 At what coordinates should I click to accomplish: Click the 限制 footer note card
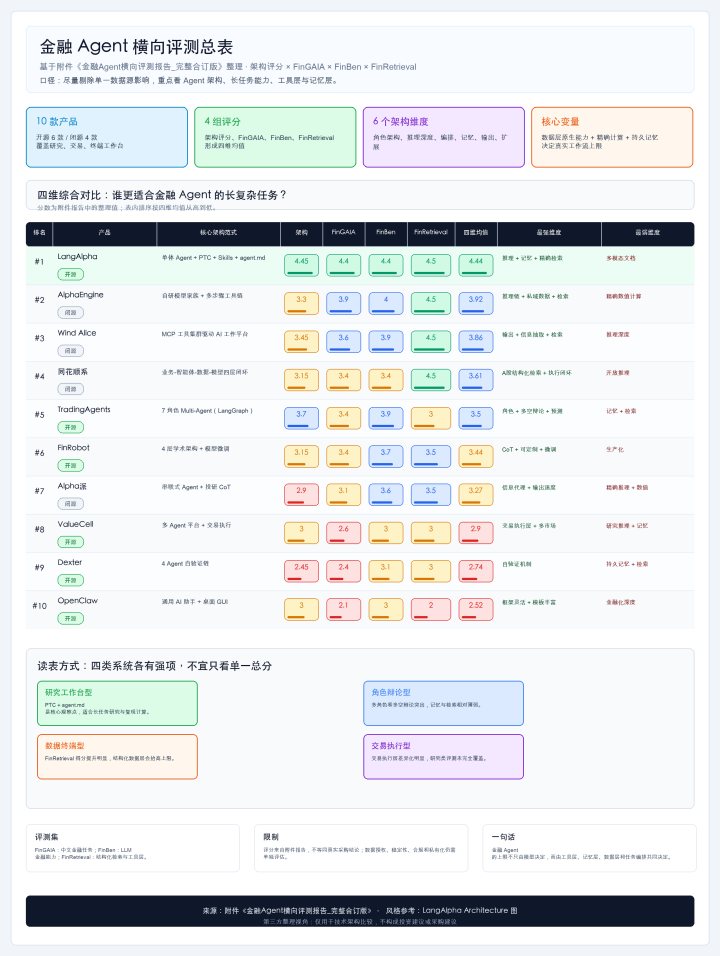[361, 848]
